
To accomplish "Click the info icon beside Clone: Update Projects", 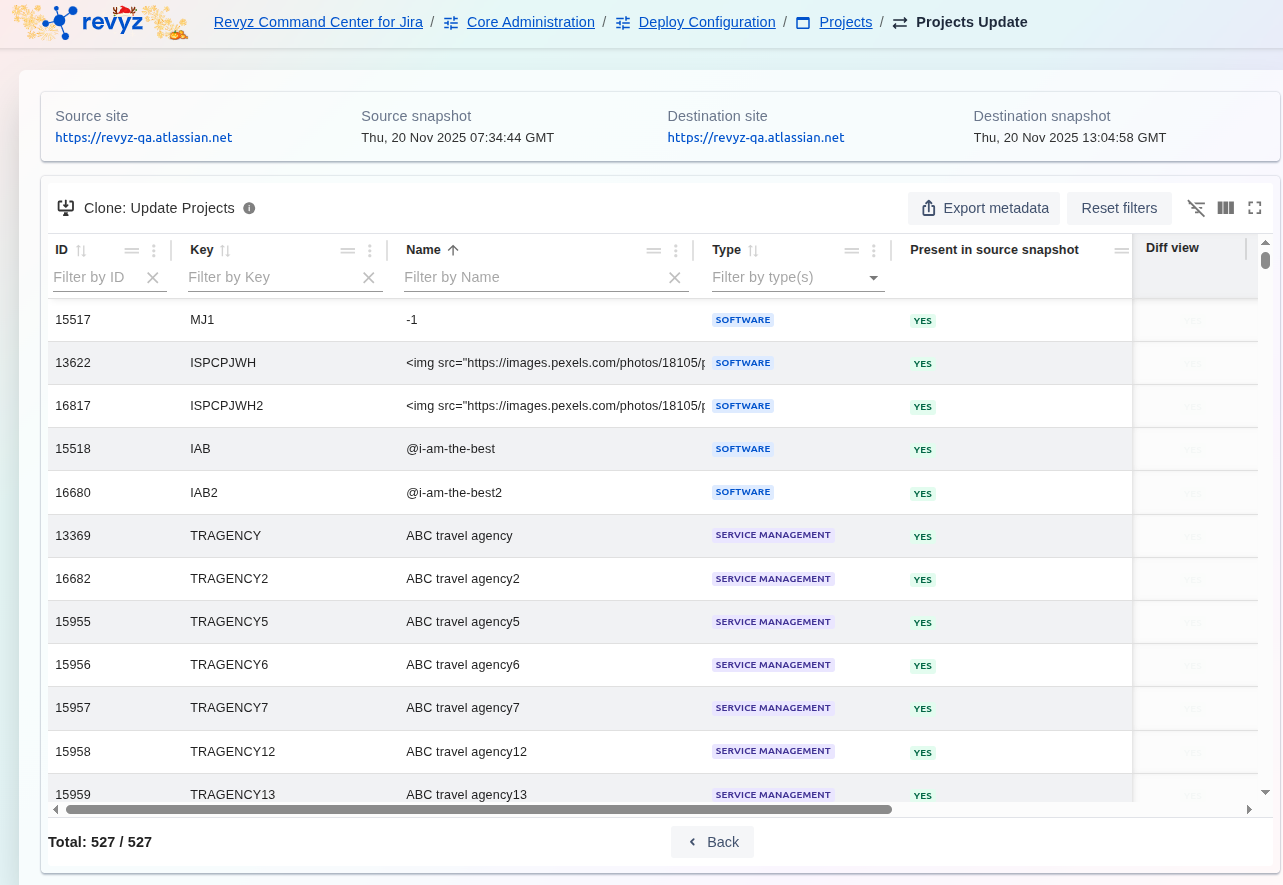I will 249,208.
